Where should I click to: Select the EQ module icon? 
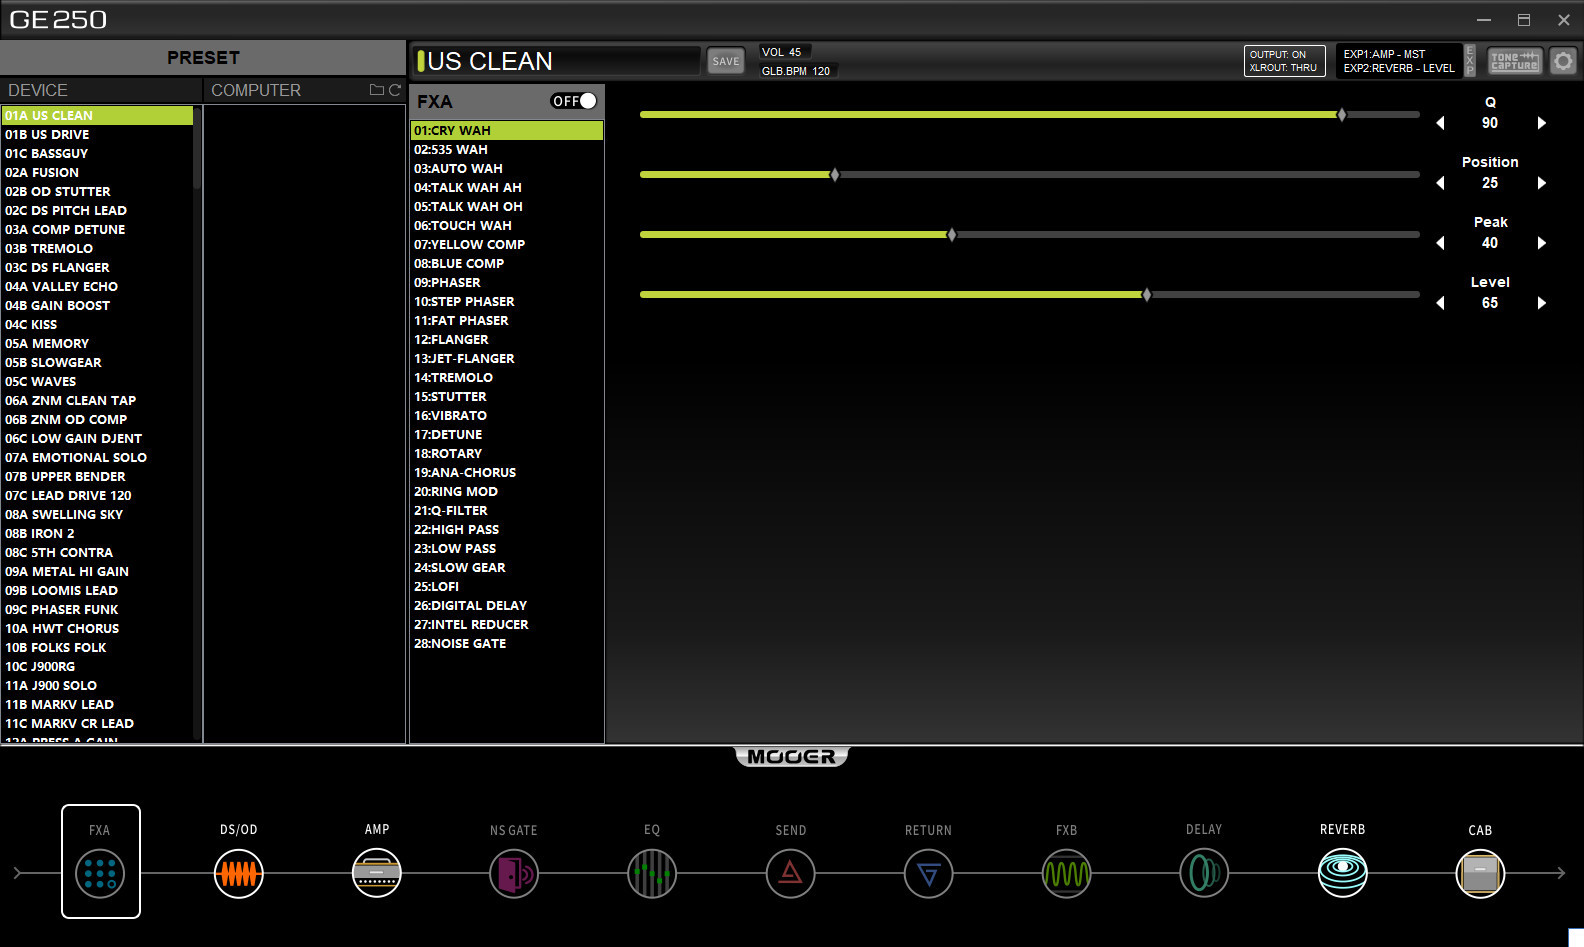(652, 873)
